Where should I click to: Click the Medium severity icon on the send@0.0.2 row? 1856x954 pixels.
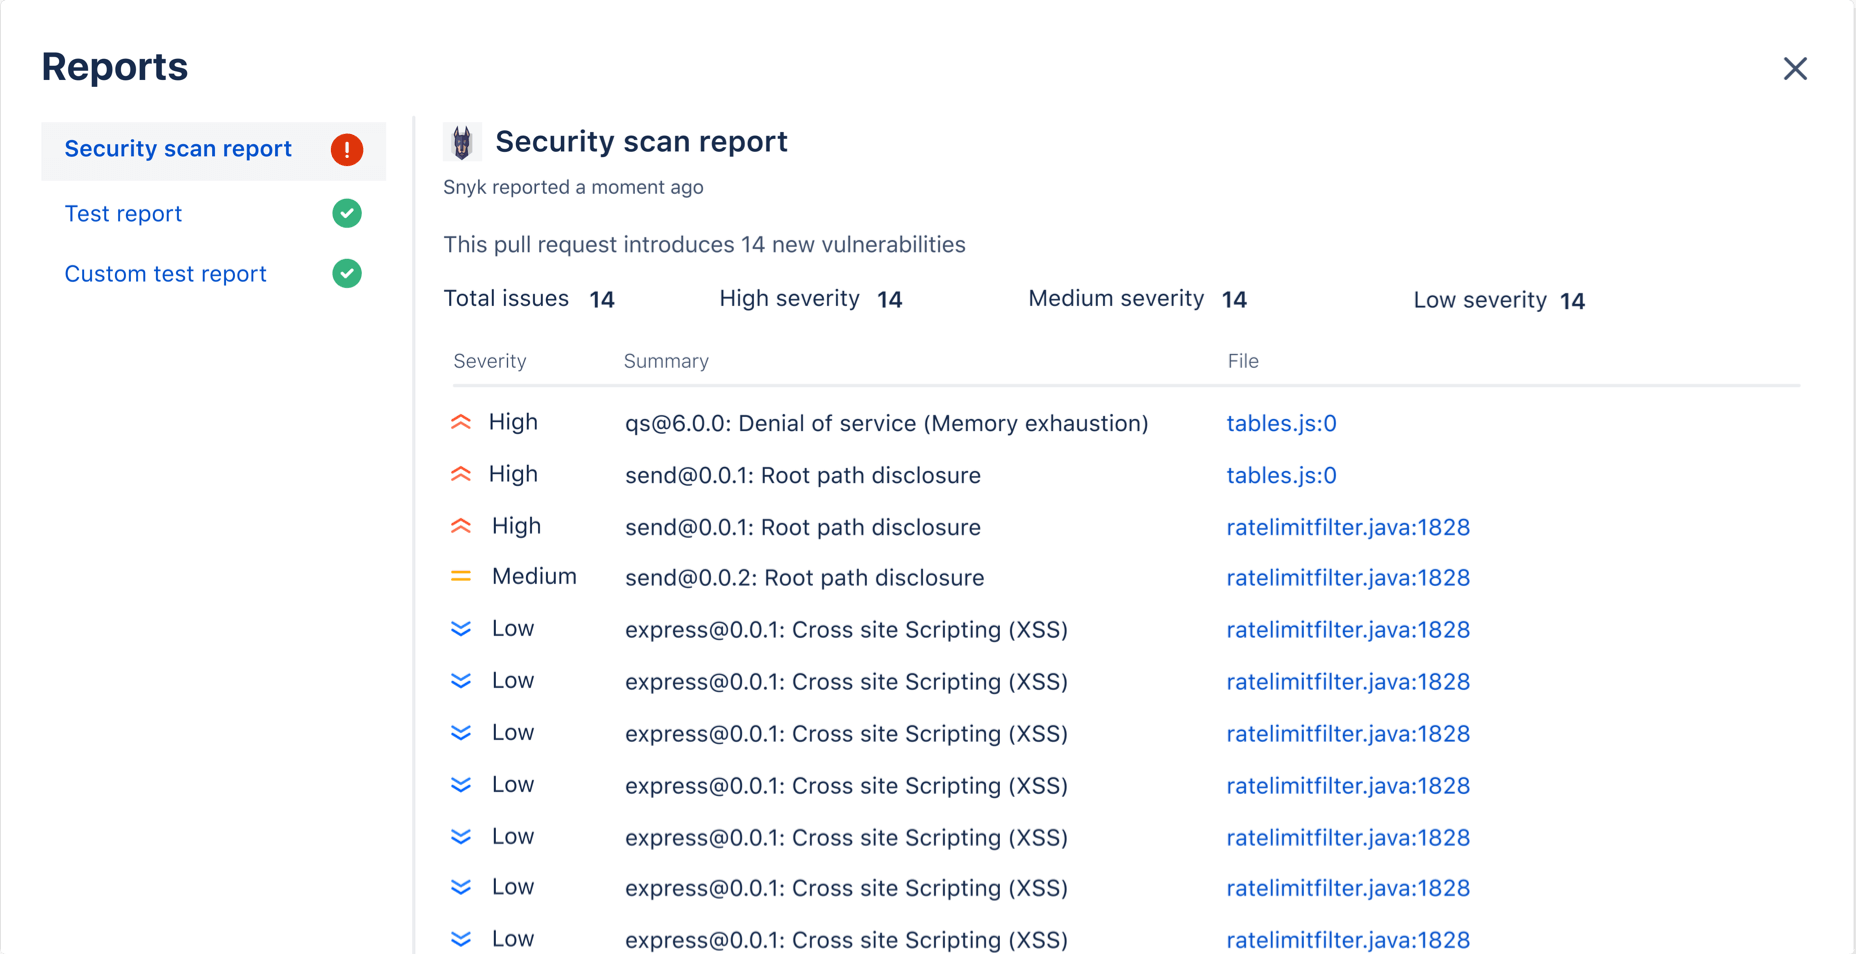(460, 576)
